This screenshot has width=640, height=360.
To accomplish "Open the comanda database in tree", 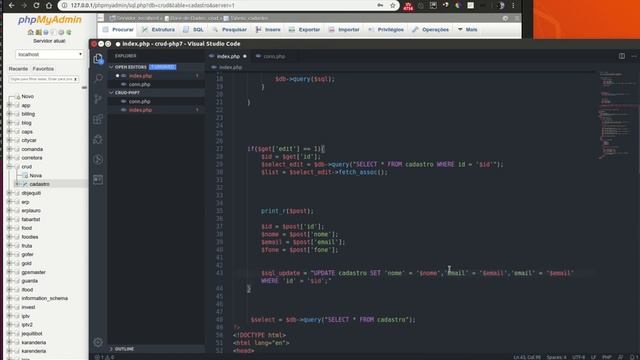I will point(32,149).
